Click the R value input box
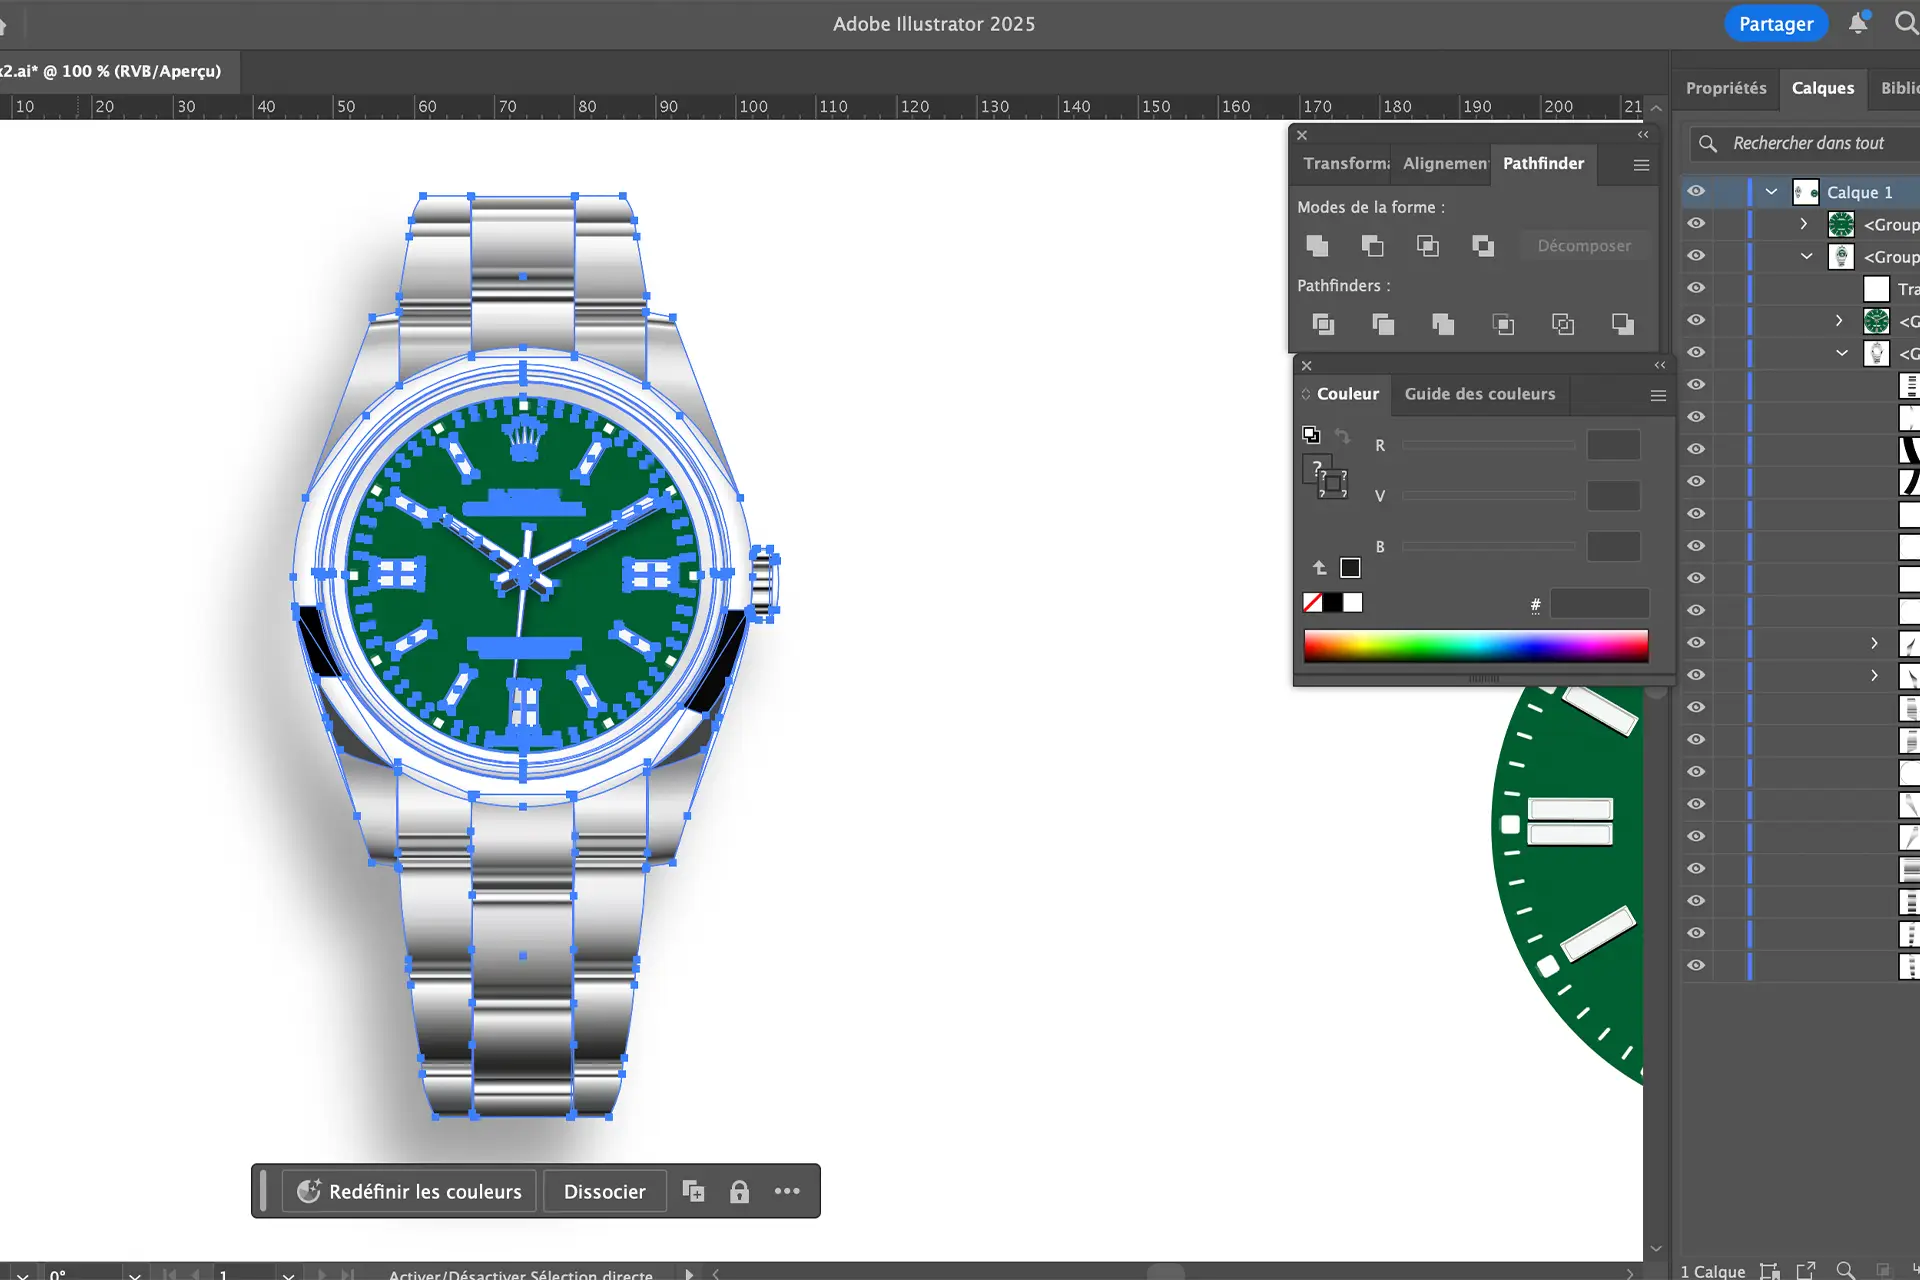This screenshot has height=1280, width=1920. 1614,445
